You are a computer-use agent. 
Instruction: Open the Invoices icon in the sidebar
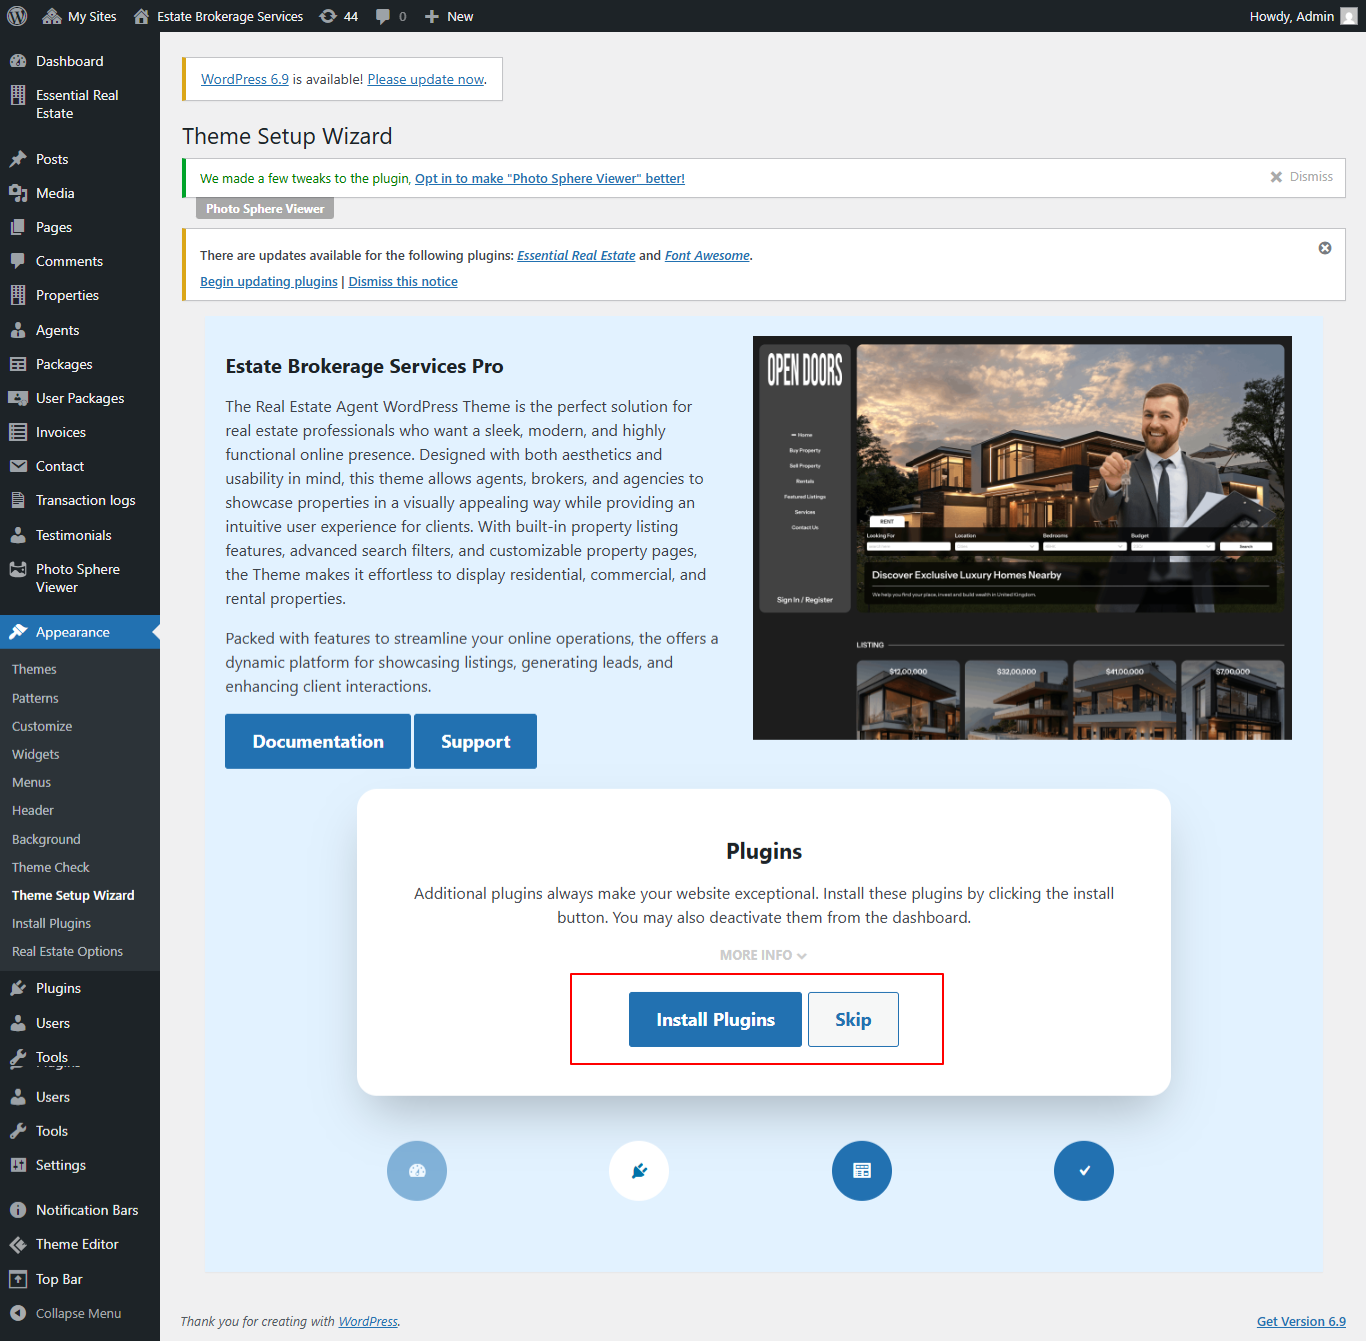[x=20, y=432]
